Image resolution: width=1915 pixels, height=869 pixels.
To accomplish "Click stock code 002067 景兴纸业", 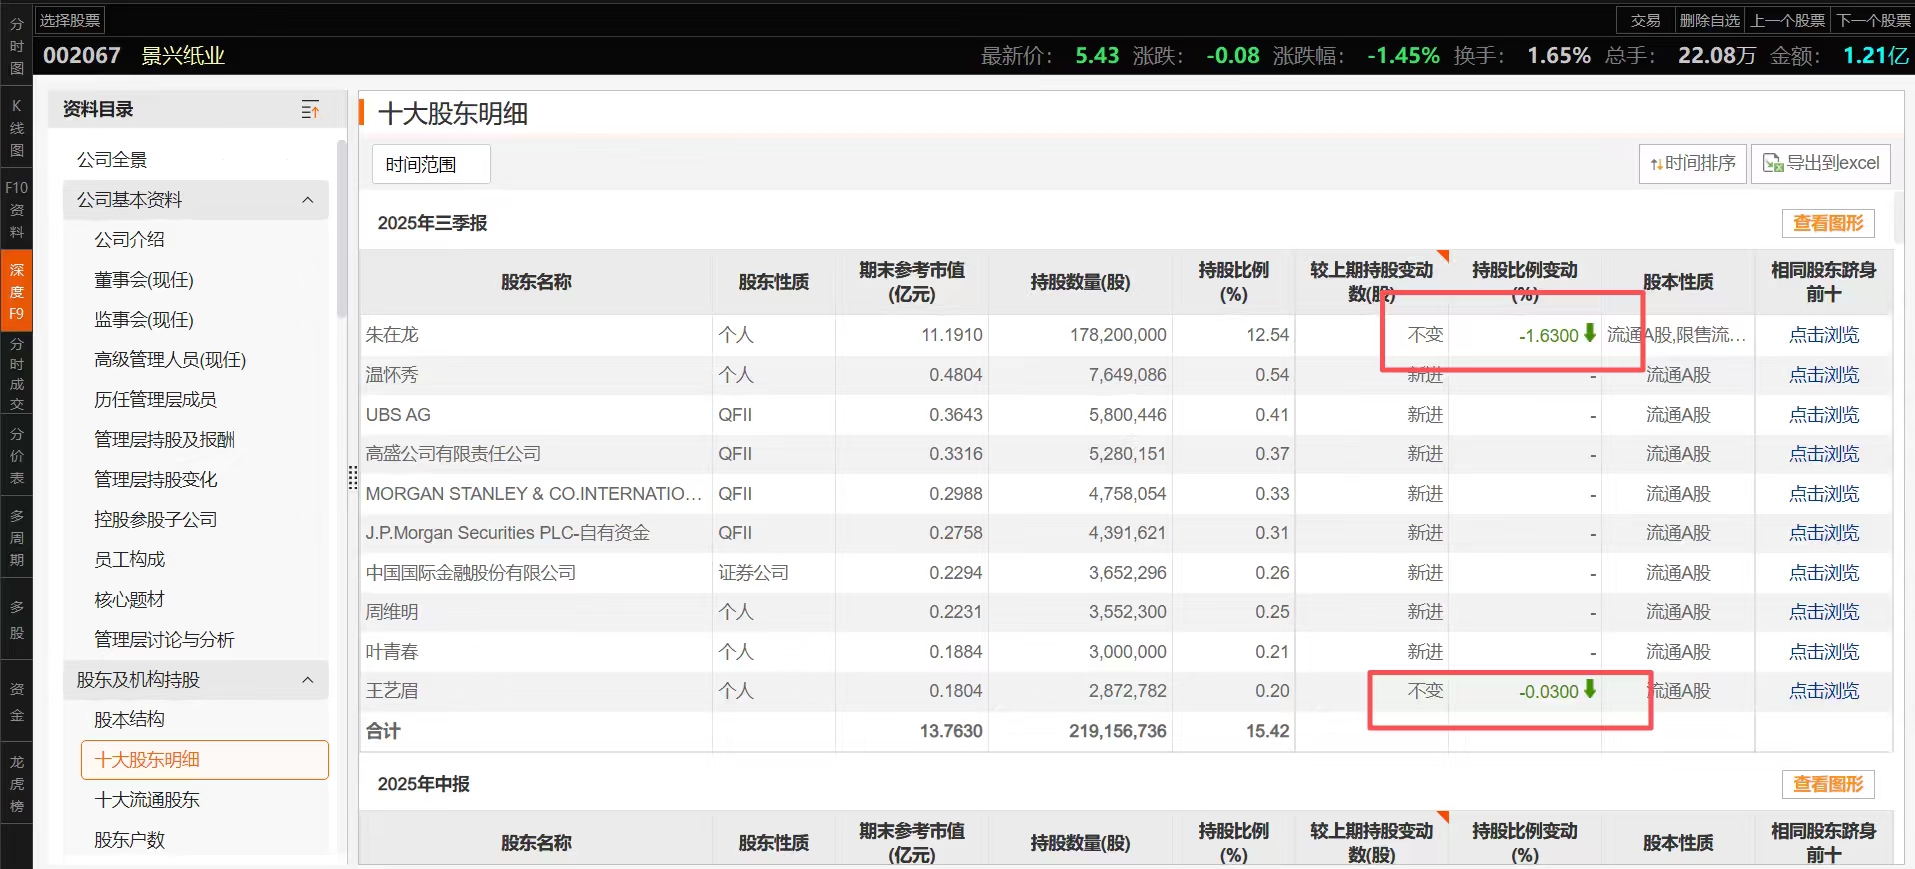I will point(133,56).
